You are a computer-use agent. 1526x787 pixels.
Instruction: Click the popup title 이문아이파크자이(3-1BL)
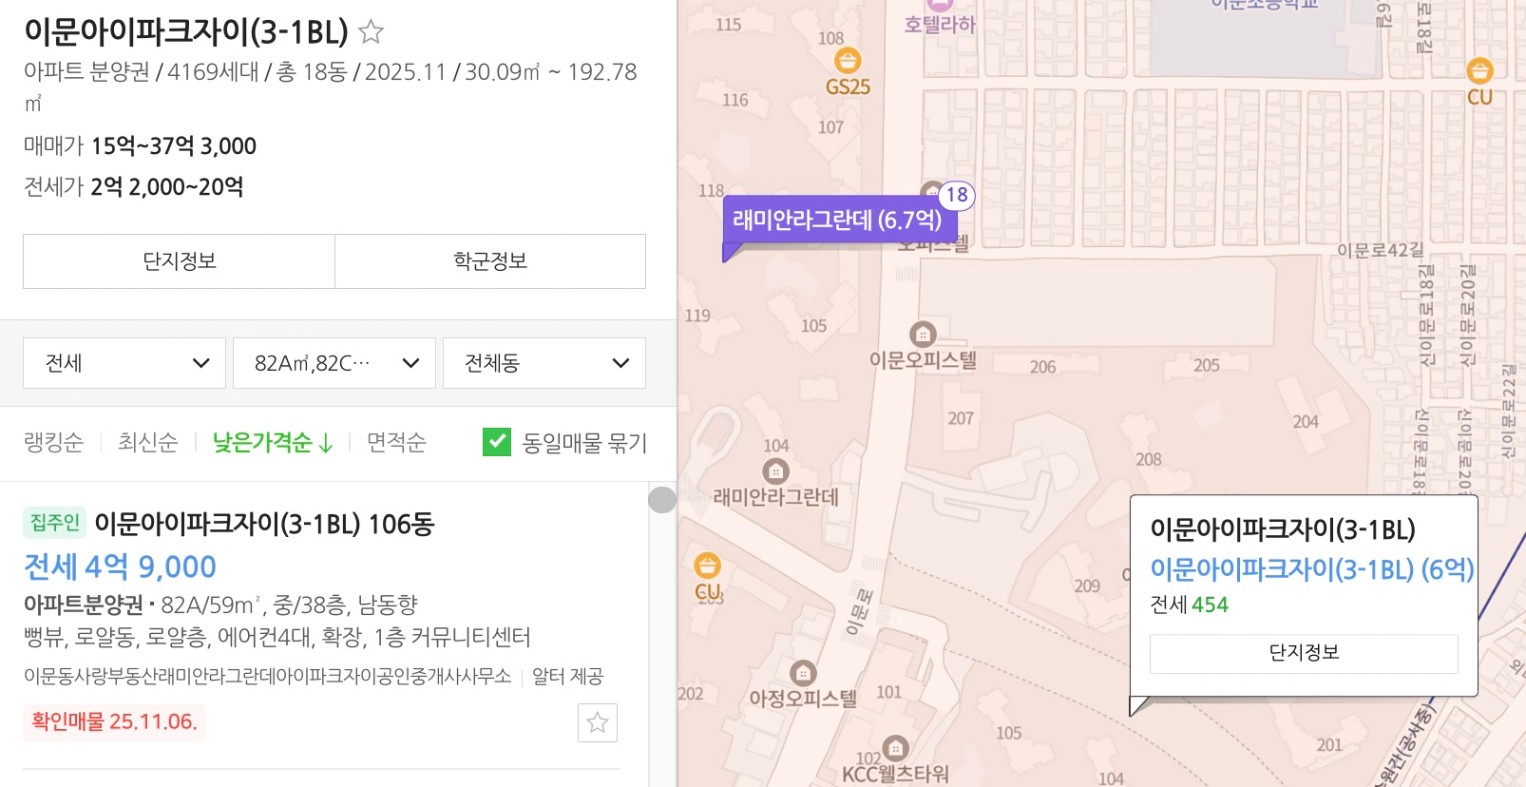point(1283,530)
